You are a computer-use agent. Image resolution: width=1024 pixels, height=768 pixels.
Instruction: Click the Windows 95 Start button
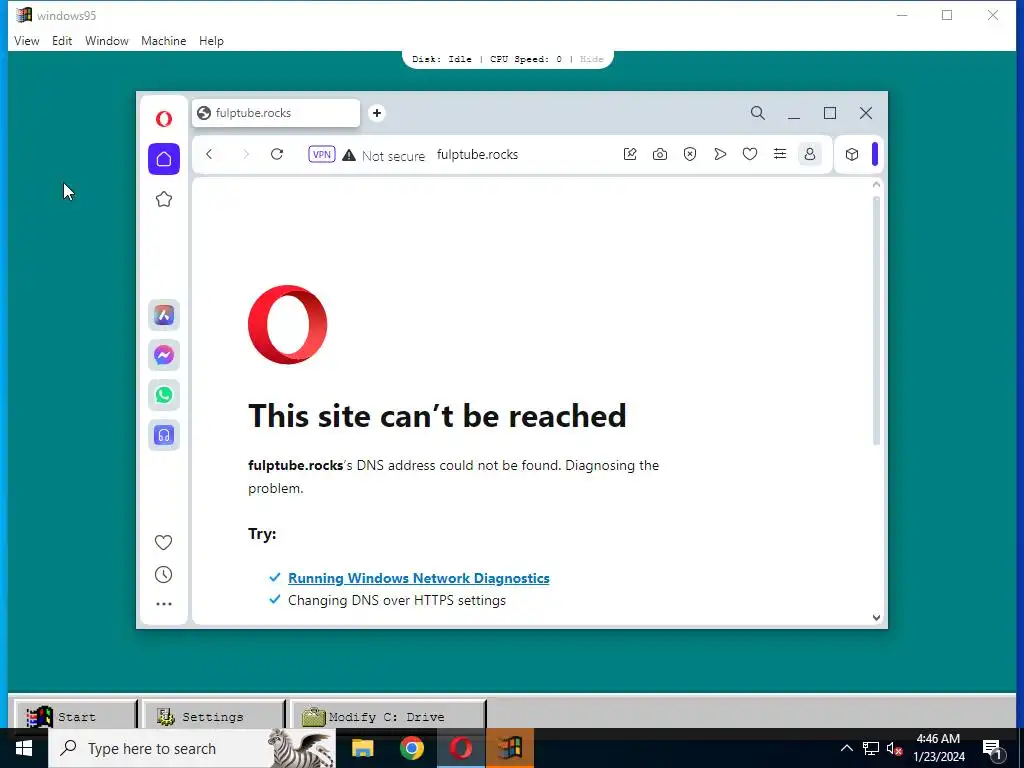[76, 715]
